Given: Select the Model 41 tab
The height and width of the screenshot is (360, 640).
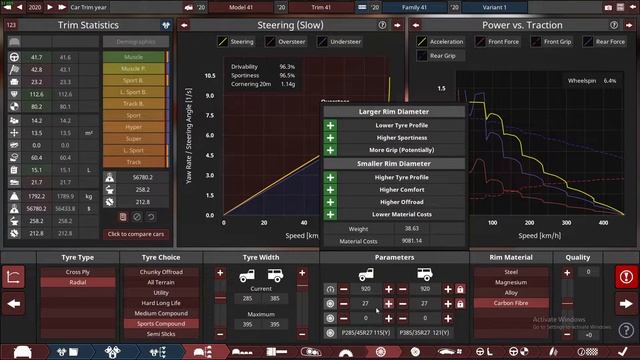Looking at the screenshot, I should point(241,7).
